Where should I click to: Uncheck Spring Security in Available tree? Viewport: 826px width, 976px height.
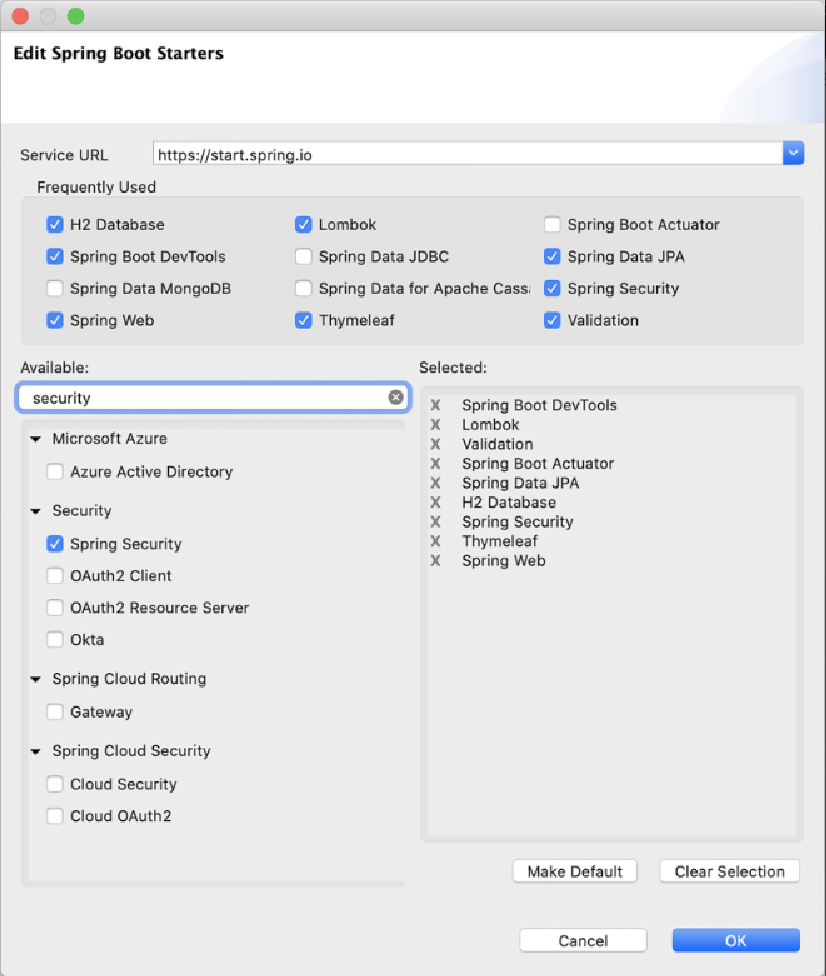[x=55, y=543]
